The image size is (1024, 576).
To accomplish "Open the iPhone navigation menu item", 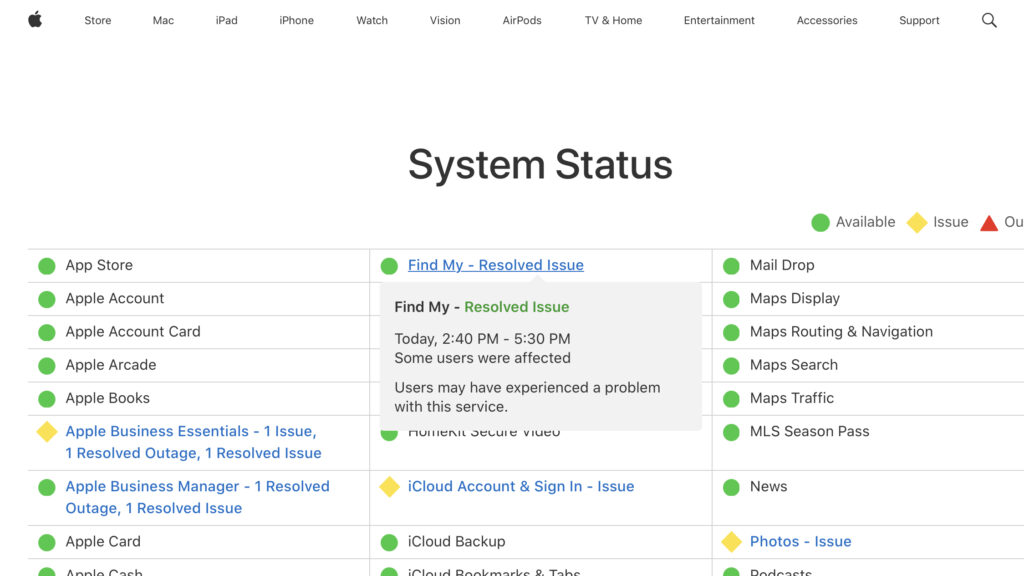I will pyautogui.click(x=296, y=20).
